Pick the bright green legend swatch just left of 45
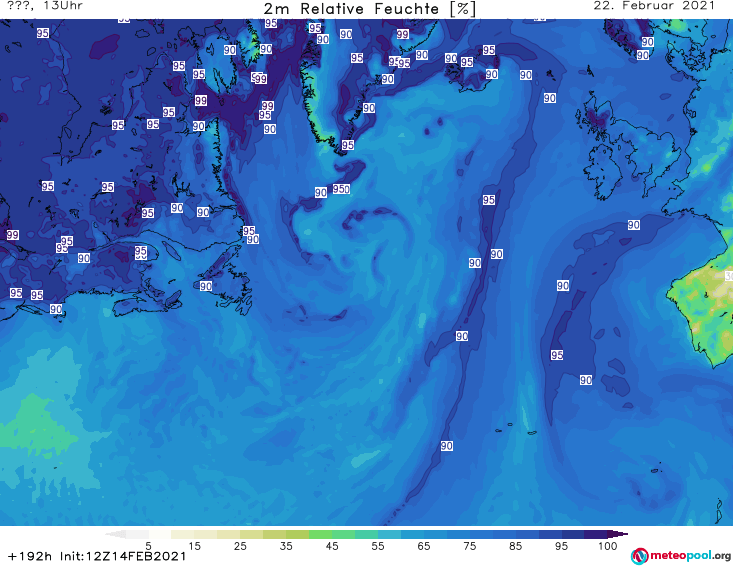Viewport: 733px width, 566px height. 320,534
